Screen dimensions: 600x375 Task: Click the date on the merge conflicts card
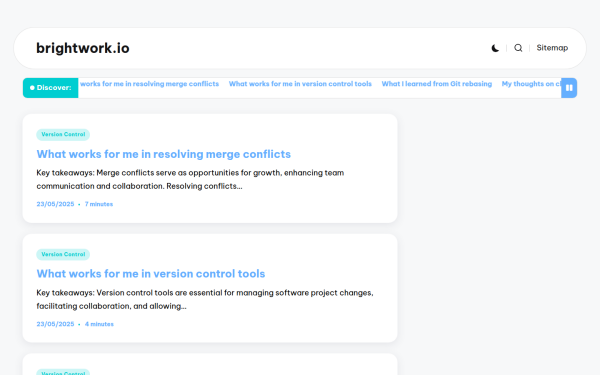[55, 204]
